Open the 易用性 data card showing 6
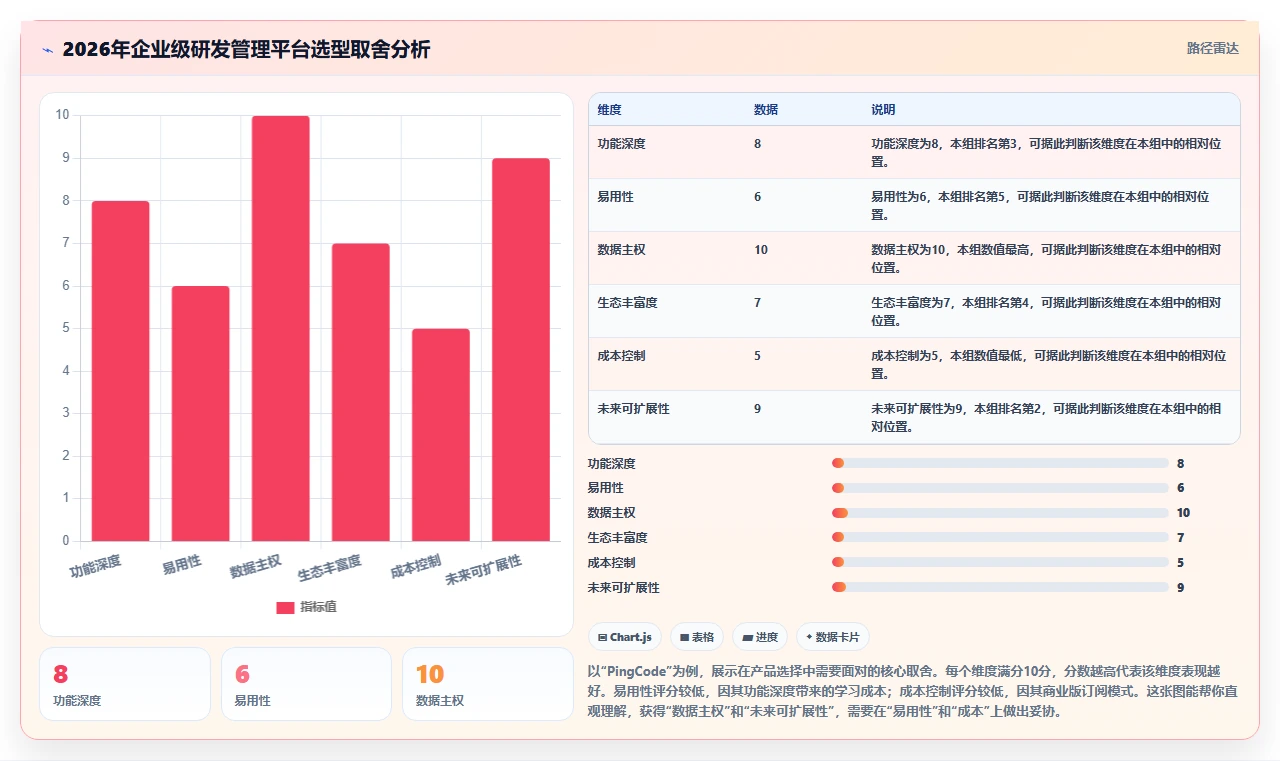This screenshot has width=1280, height=761. coord(306,684)
